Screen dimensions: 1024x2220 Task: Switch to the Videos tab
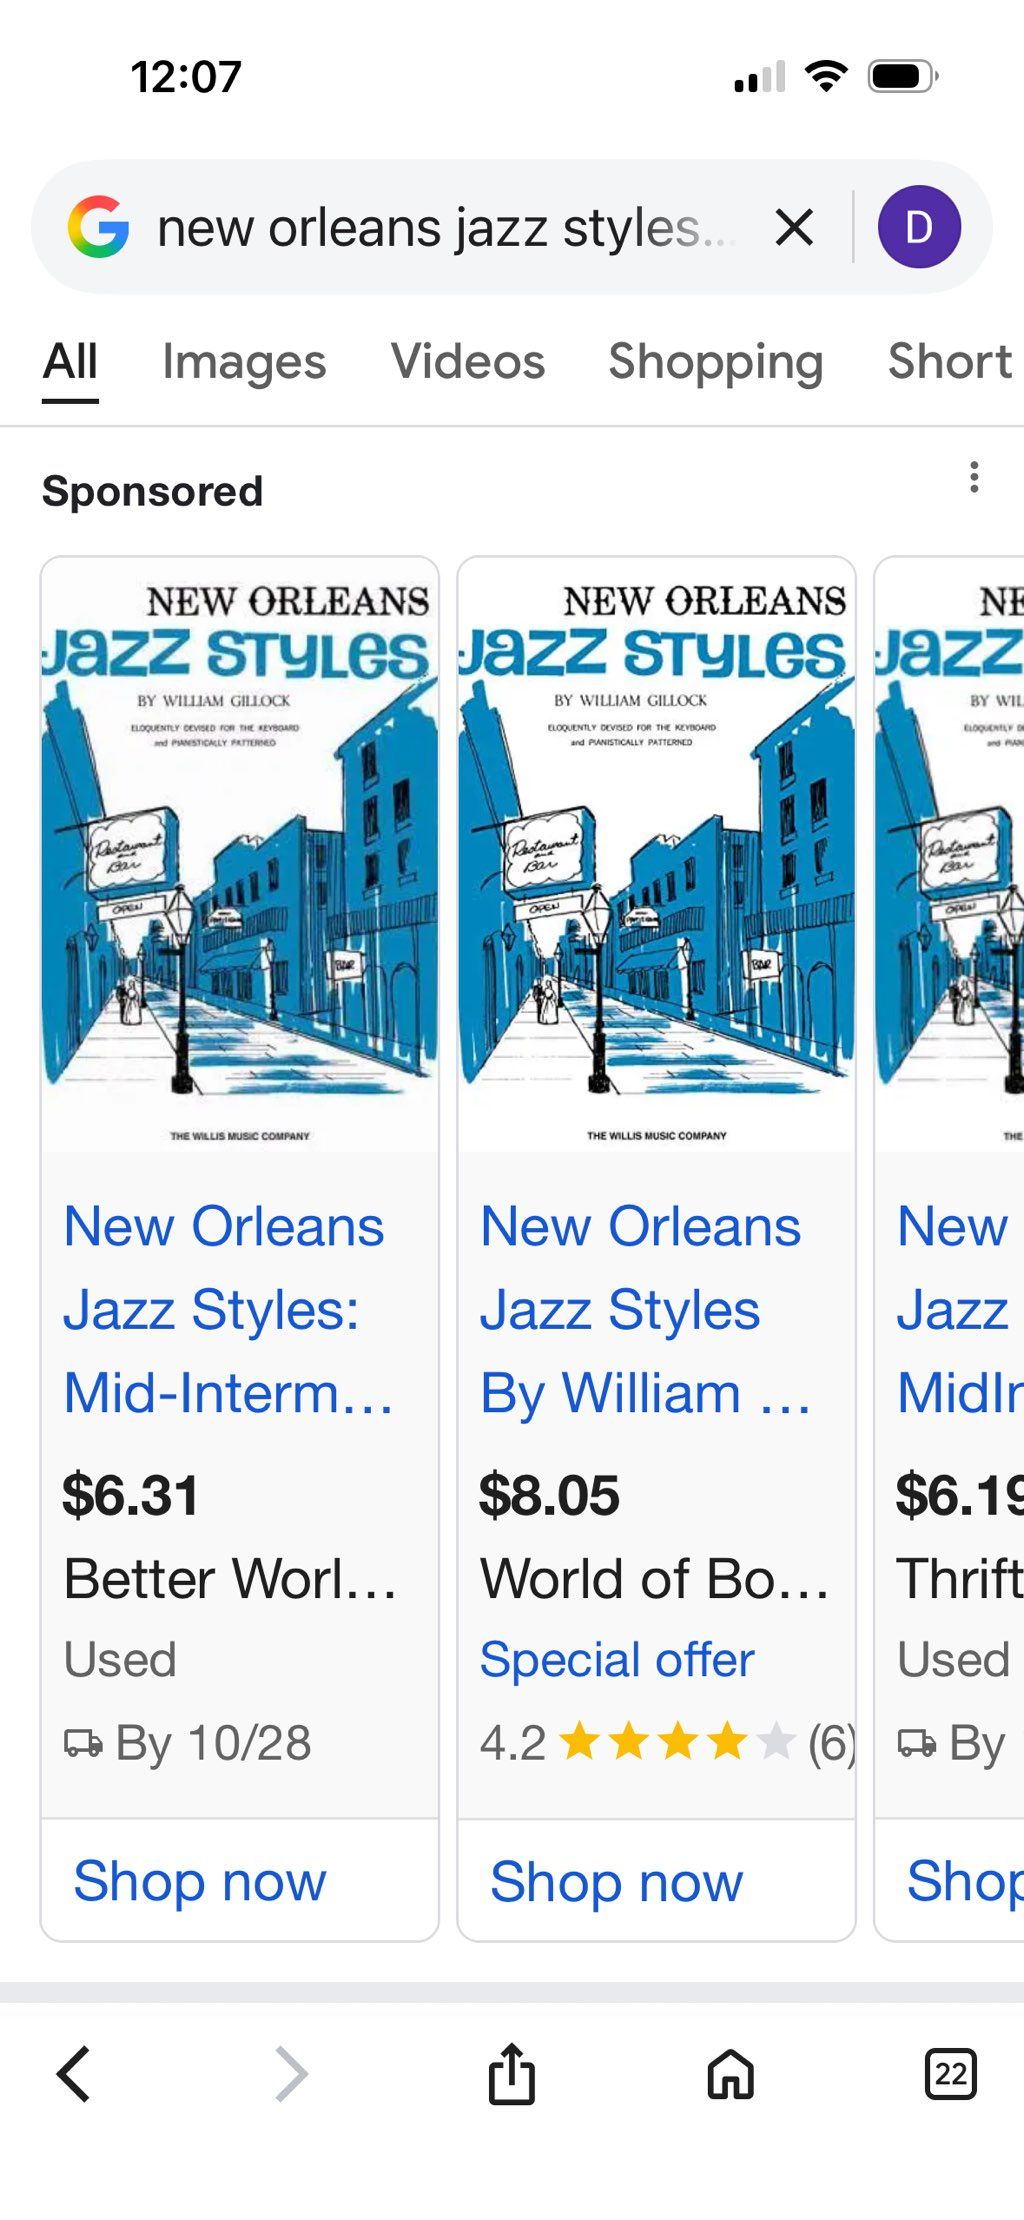pos(468,362)
